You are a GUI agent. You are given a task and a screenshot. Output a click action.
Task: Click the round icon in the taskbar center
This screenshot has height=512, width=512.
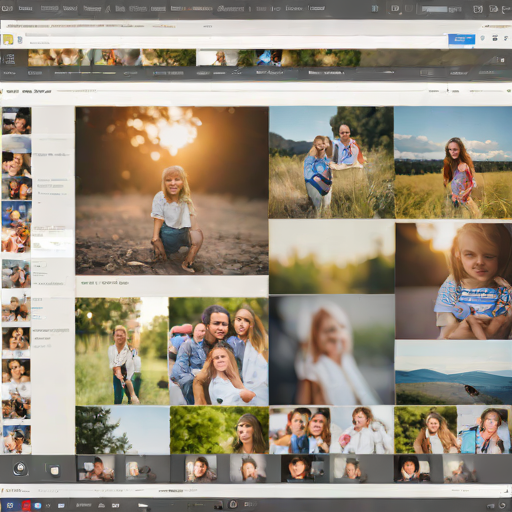[233, 504]
